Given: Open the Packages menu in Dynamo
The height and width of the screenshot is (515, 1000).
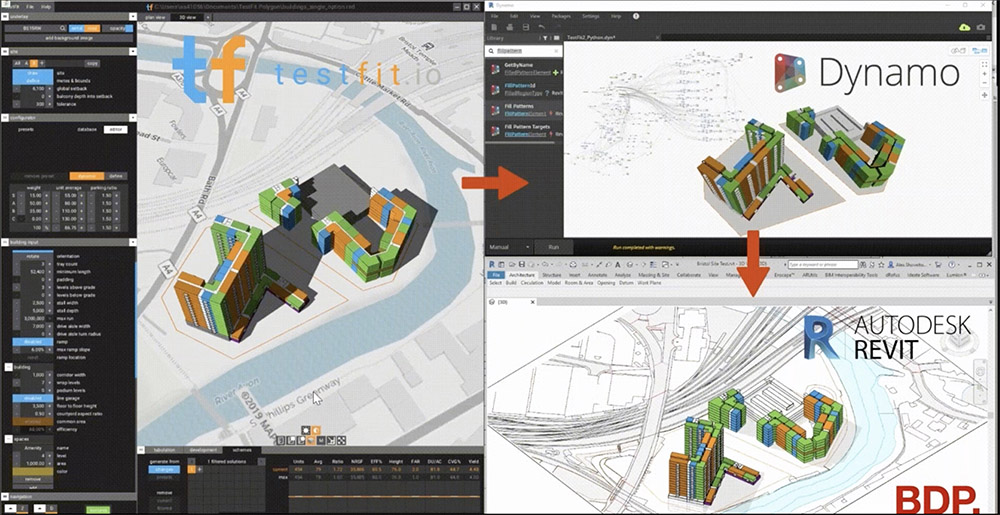Looking at the screenshot, I should click(561, 16).
